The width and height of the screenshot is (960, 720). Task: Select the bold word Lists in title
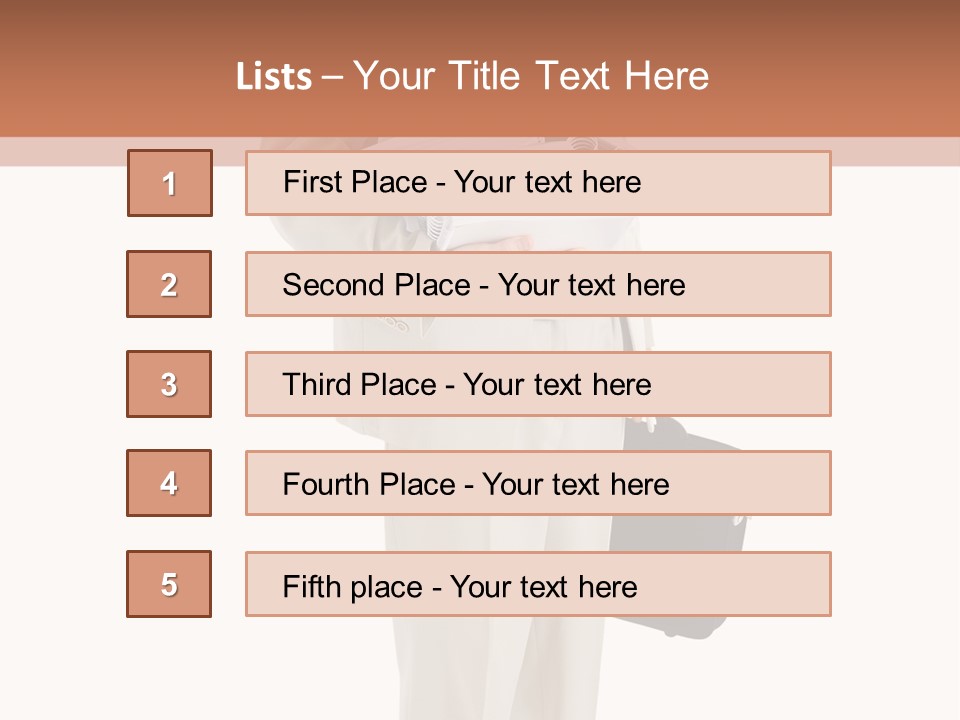tap(274, 77)
